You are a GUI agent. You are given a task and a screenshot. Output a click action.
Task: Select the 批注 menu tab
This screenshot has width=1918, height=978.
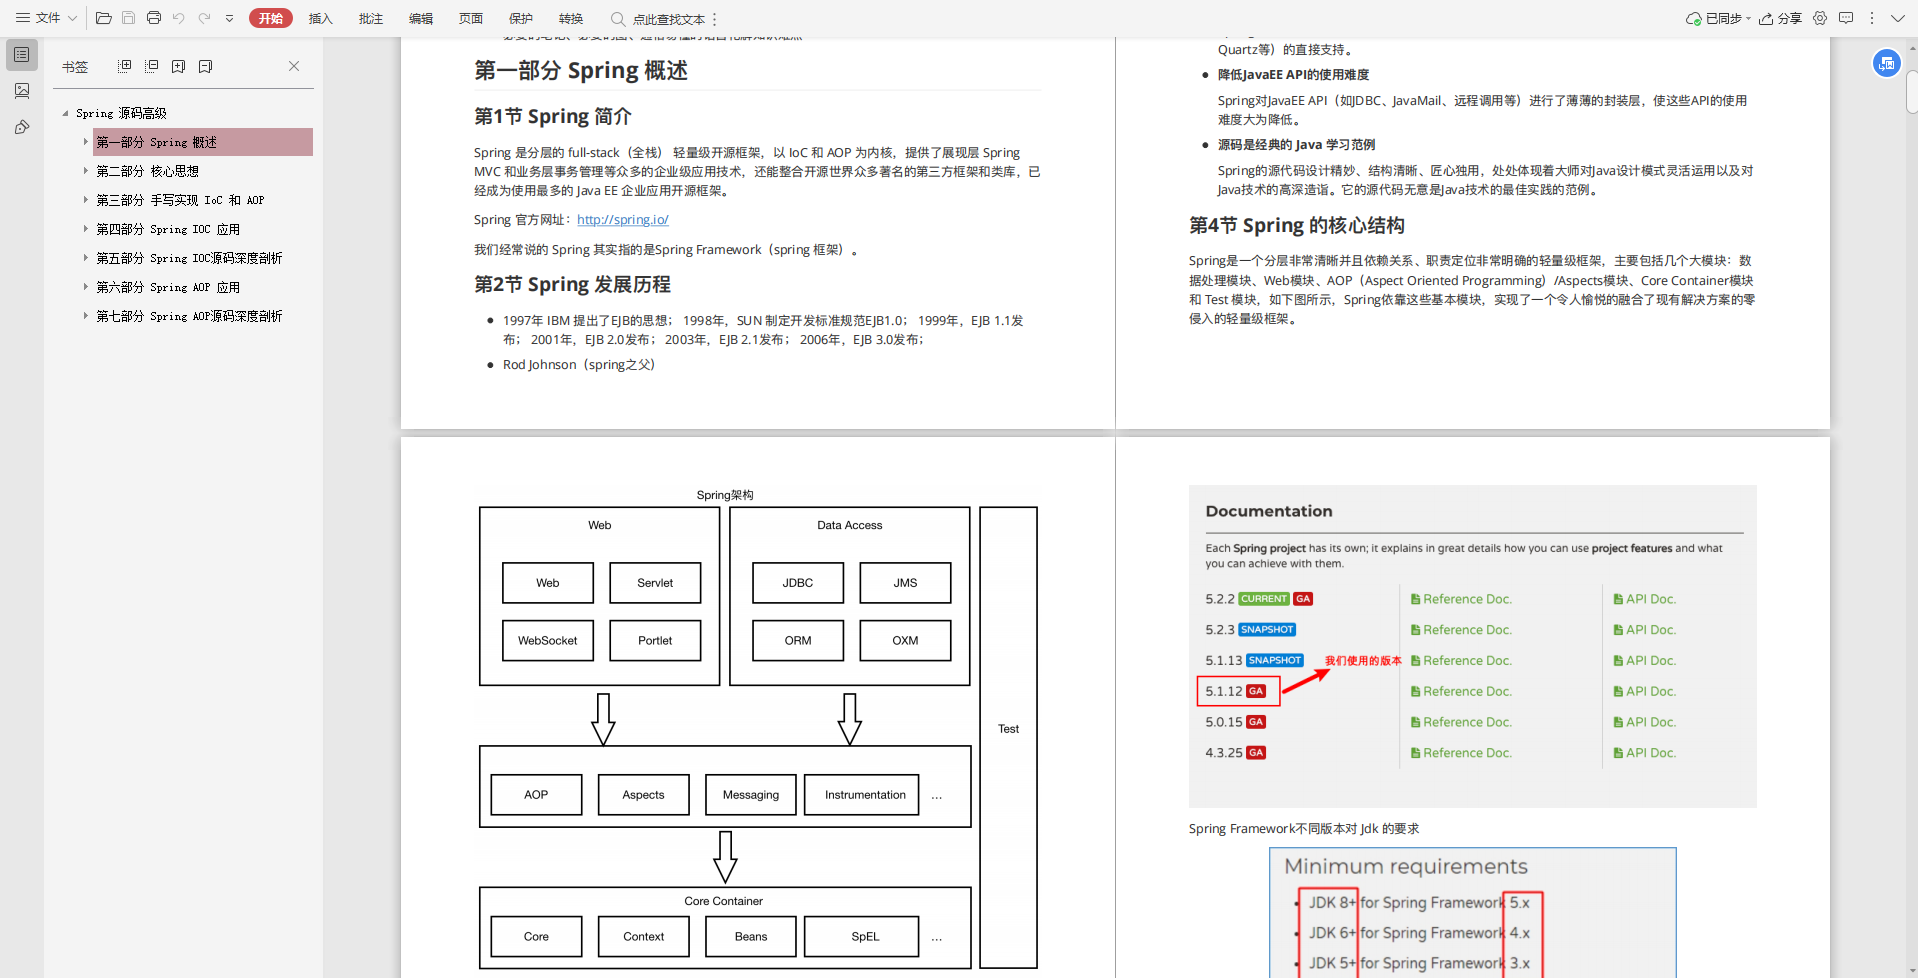tap(370, 18)
